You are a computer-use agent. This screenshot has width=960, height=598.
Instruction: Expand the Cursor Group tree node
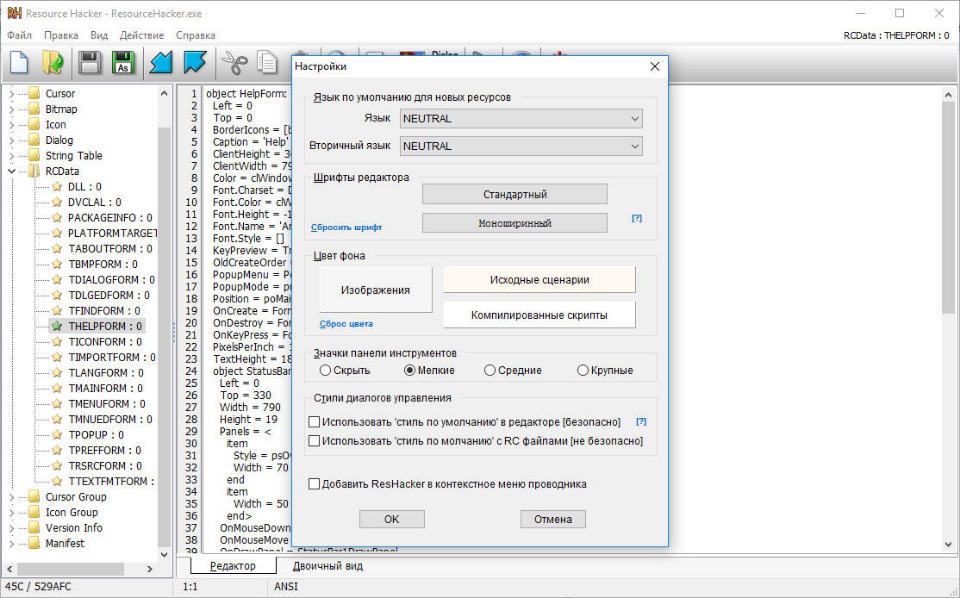11,497
